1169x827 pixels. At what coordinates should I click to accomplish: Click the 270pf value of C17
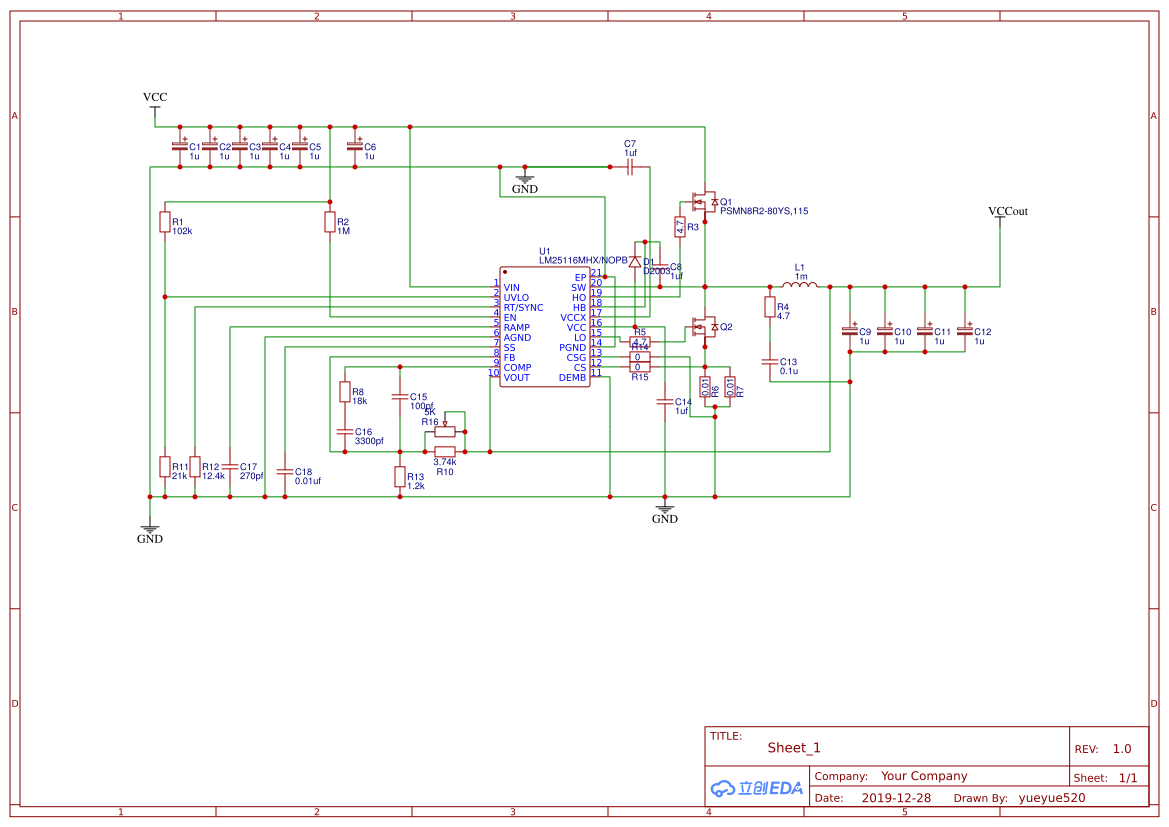[x=252, y=476]
